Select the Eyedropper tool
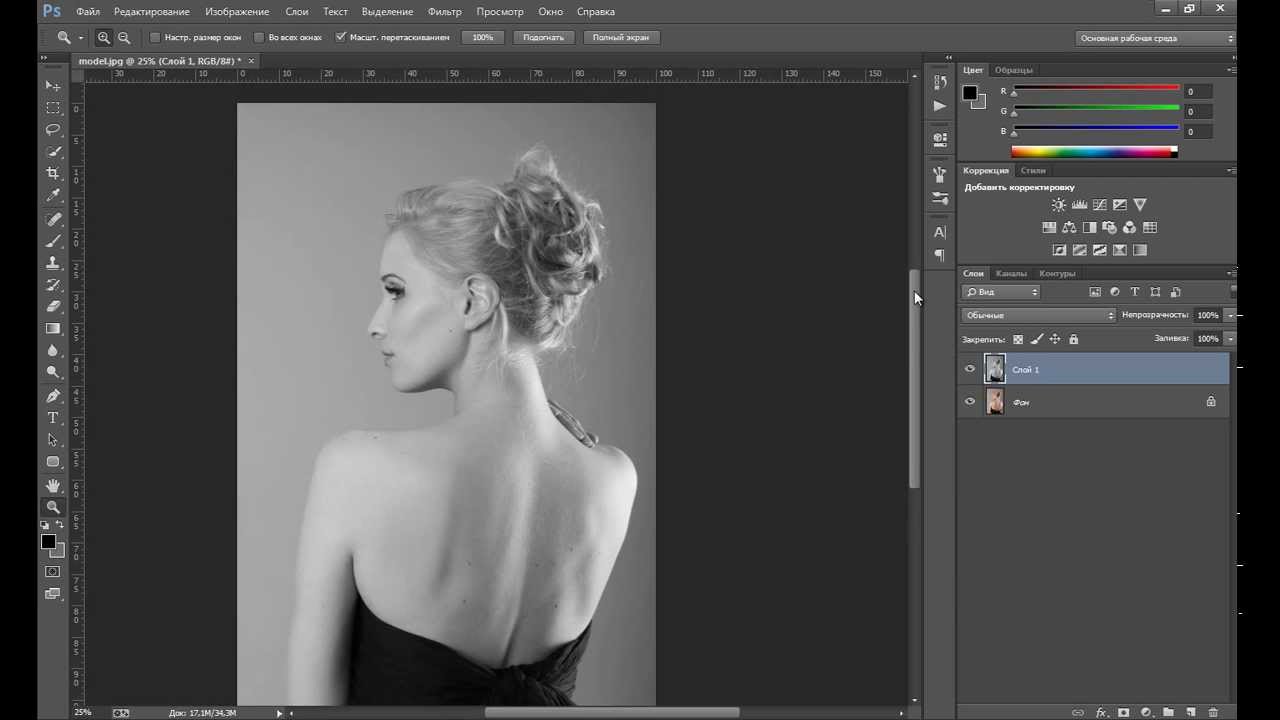 53,196
